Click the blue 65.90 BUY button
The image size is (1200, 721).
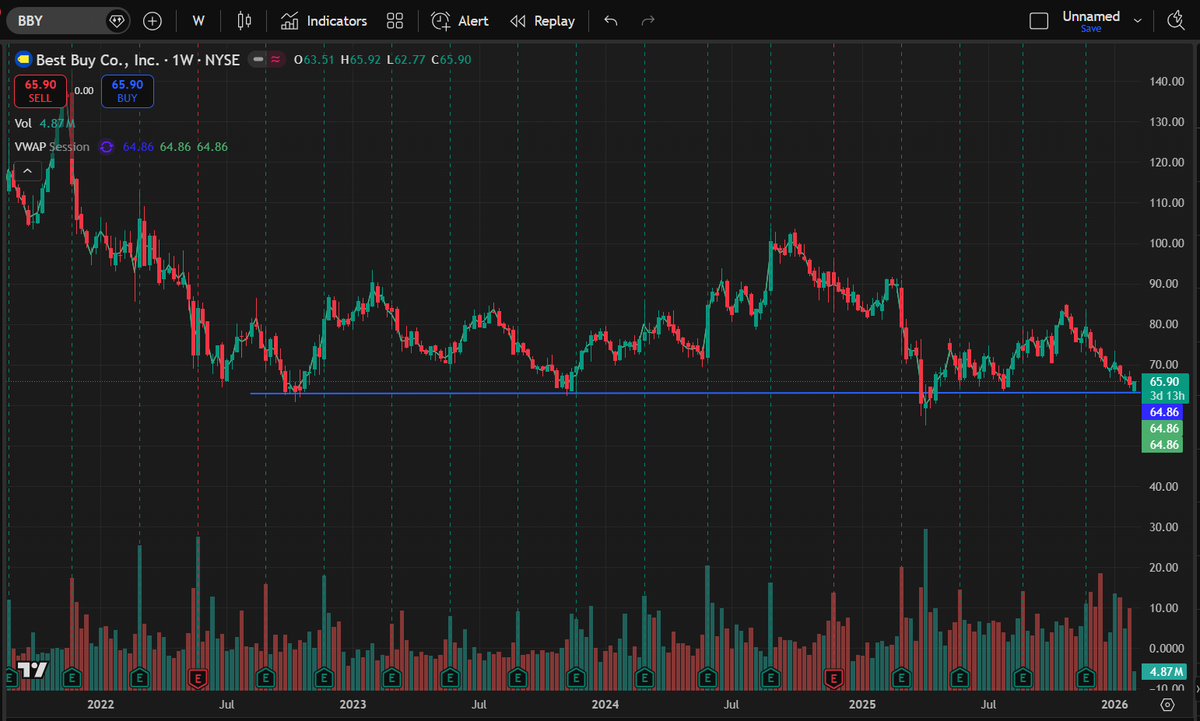click(127, 91)
